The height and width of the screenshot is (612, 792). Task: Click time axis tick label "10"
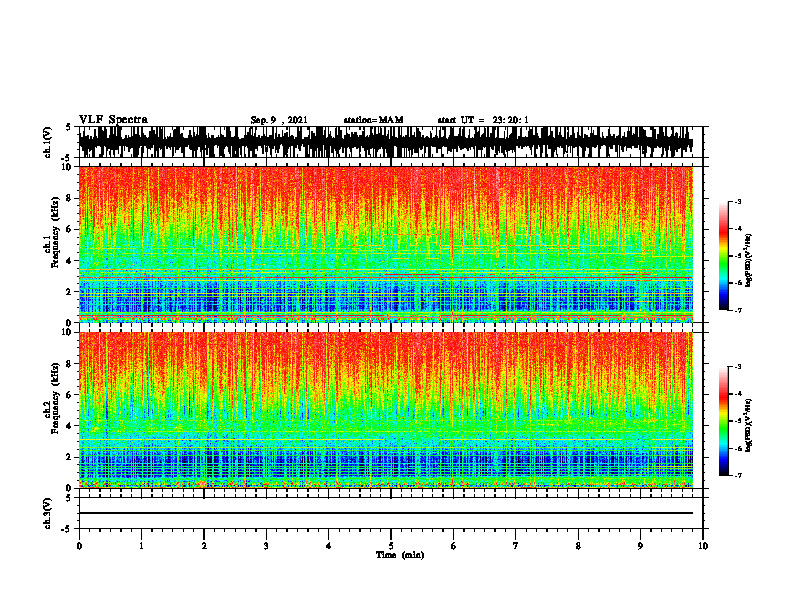pos(703,546)
